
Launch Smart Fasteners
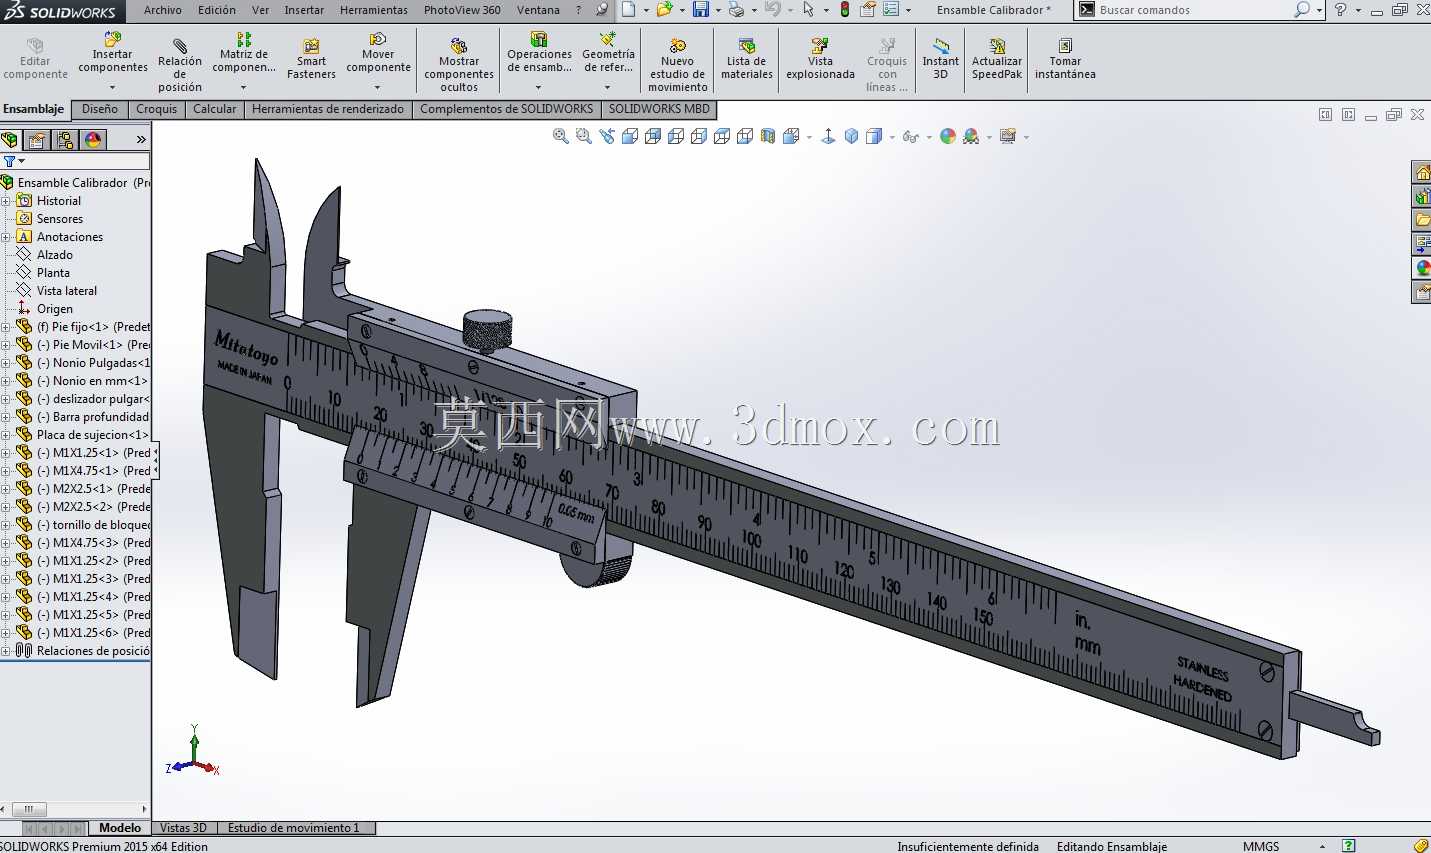point(311,58)
